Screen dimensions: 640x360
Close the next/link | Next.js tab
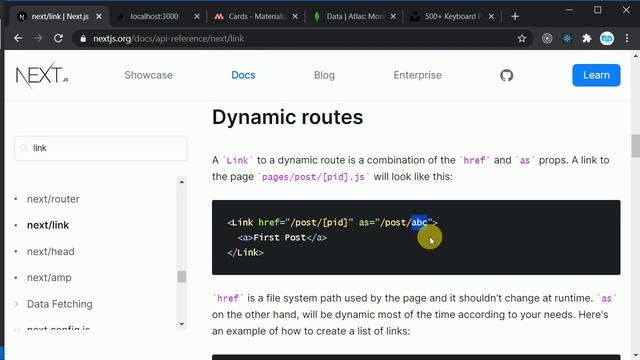[x=99, y=16]
